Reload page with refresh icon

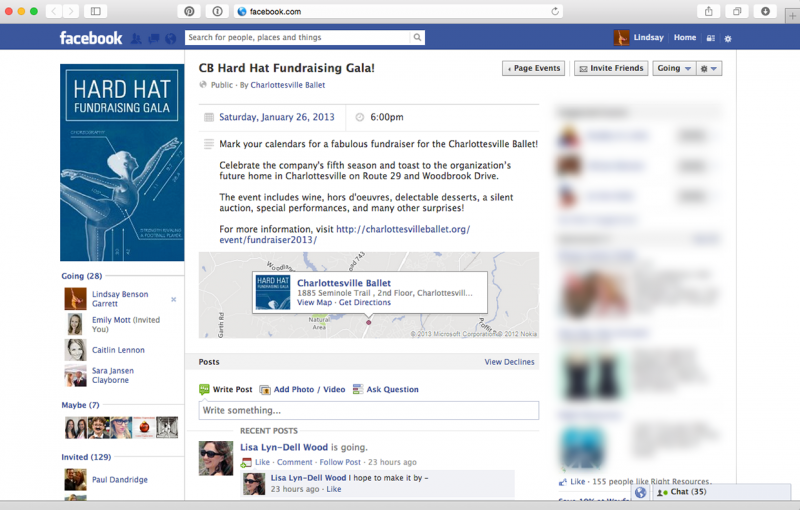555,11
